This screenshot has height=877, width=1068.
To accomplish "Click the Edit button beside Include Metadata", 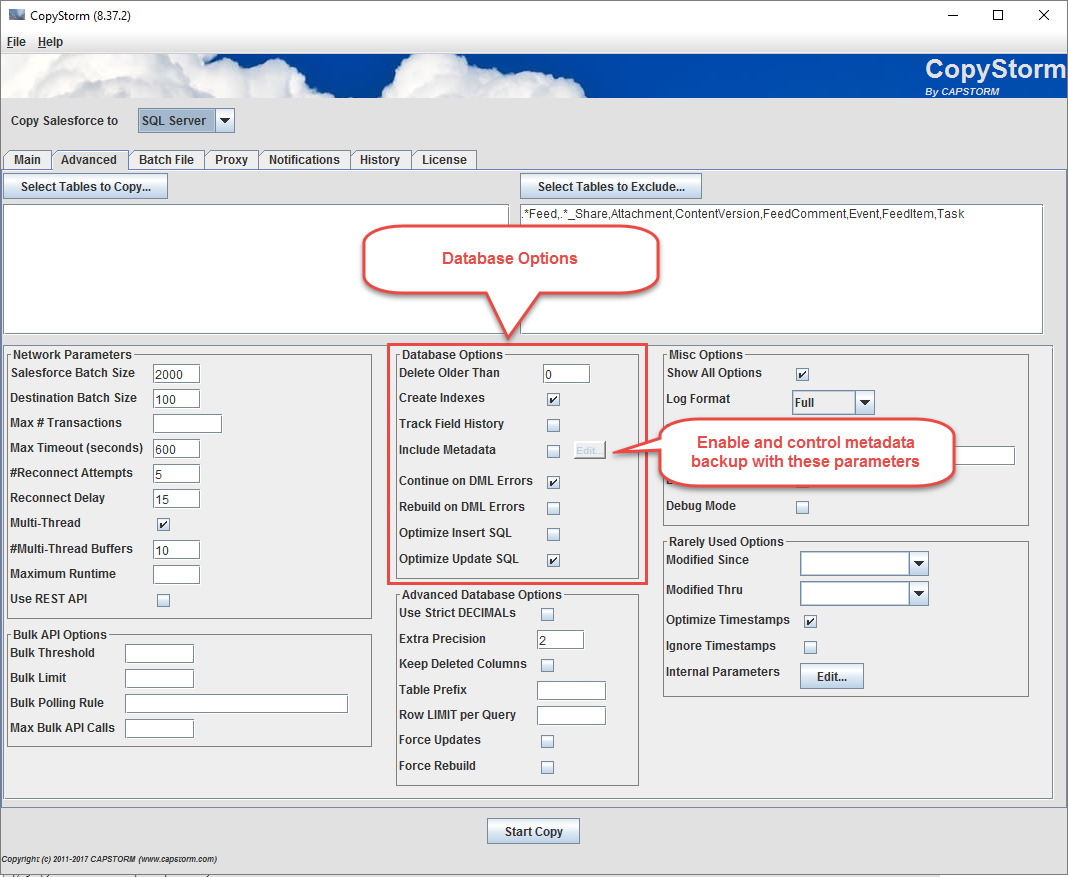I will pos(589,450).
